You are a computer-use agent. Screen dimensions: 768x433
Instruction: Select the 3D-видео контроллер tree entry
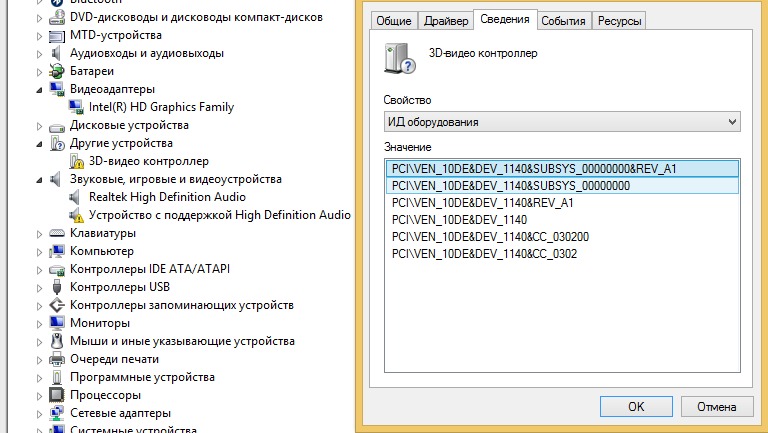(148, 161)
